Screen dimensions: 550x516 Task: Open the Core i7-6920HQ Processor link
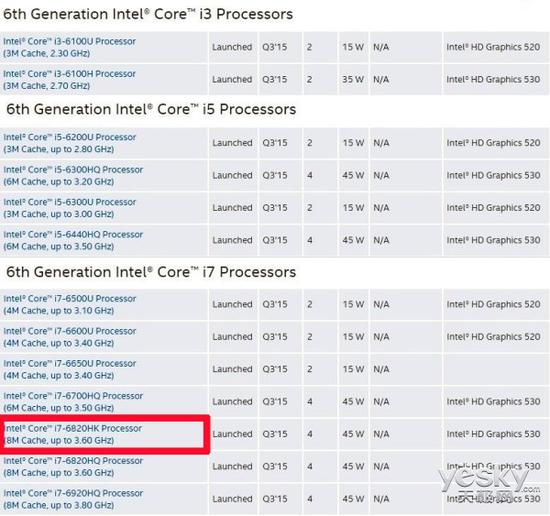[x=73, y=499]
